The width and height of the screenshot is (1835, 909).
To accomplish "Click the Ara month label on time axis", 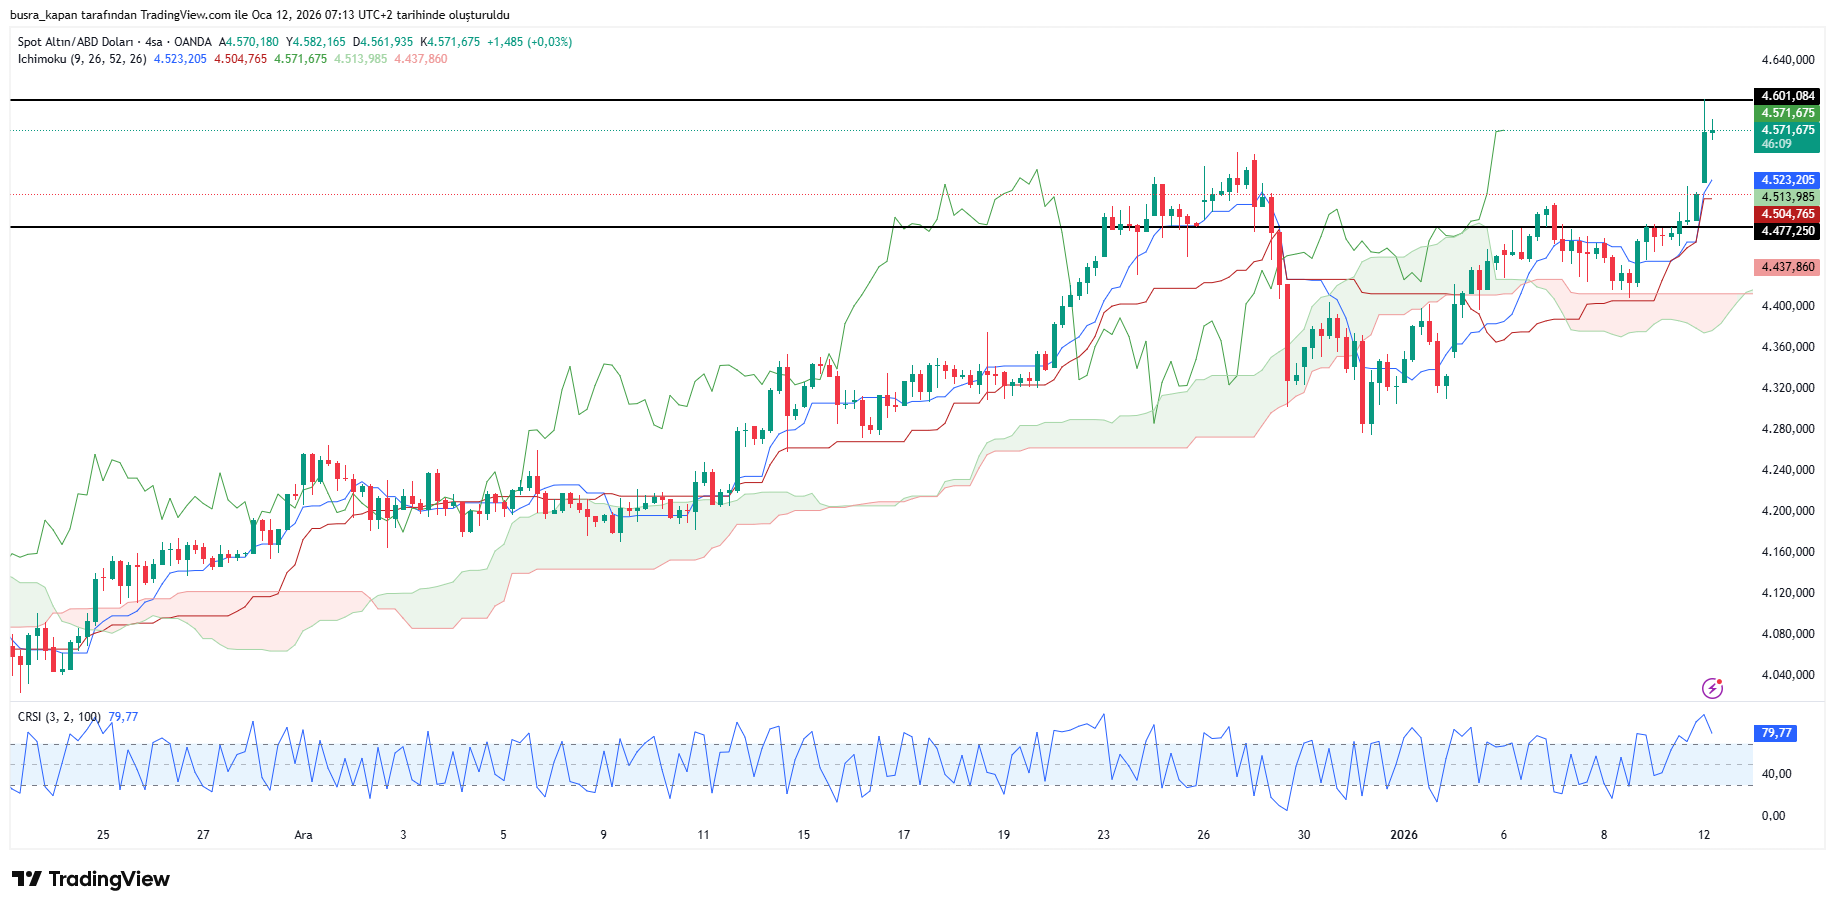I will point(303,835).
